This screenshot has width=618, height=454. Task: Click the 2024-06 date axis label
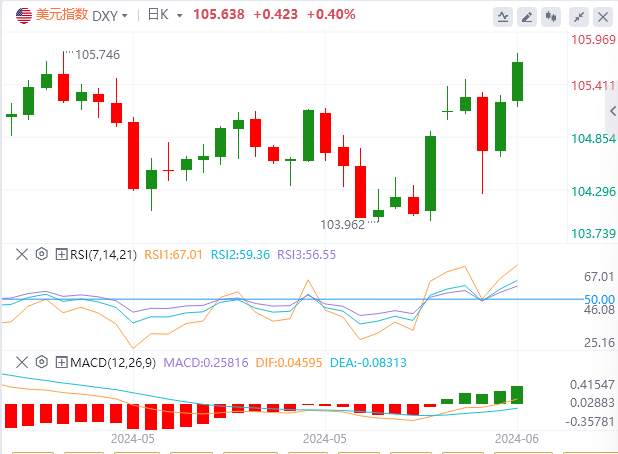517,439
